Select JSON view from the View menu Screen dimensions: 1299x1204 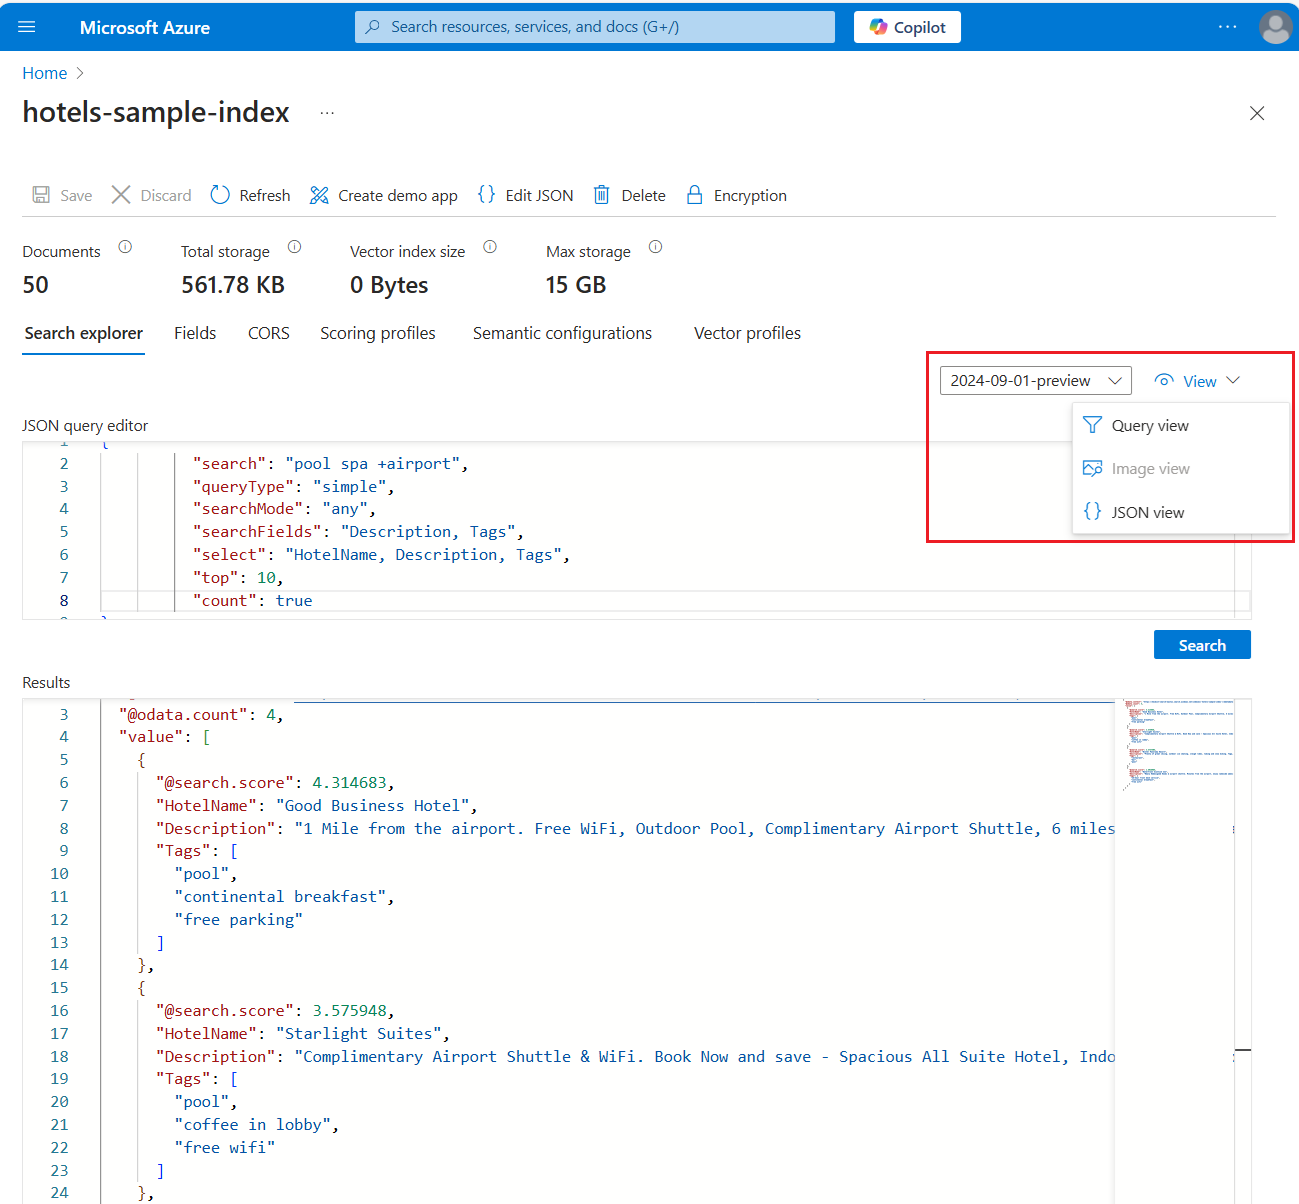tap(1147, 511)
